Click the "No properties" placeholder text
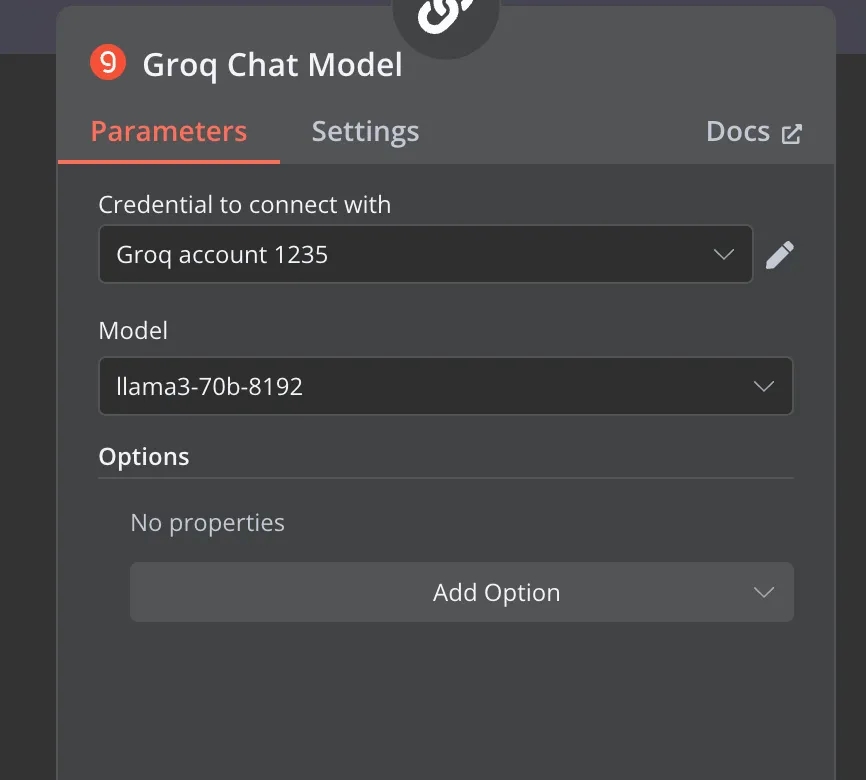866x780 pixels. pos(207,523)
